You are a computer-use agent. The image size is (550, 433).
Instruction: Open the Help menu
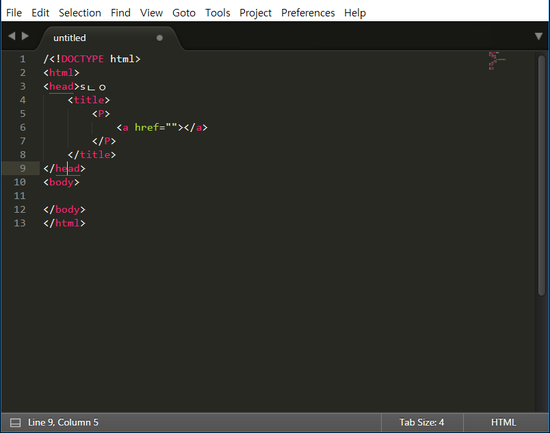[355, 13]
